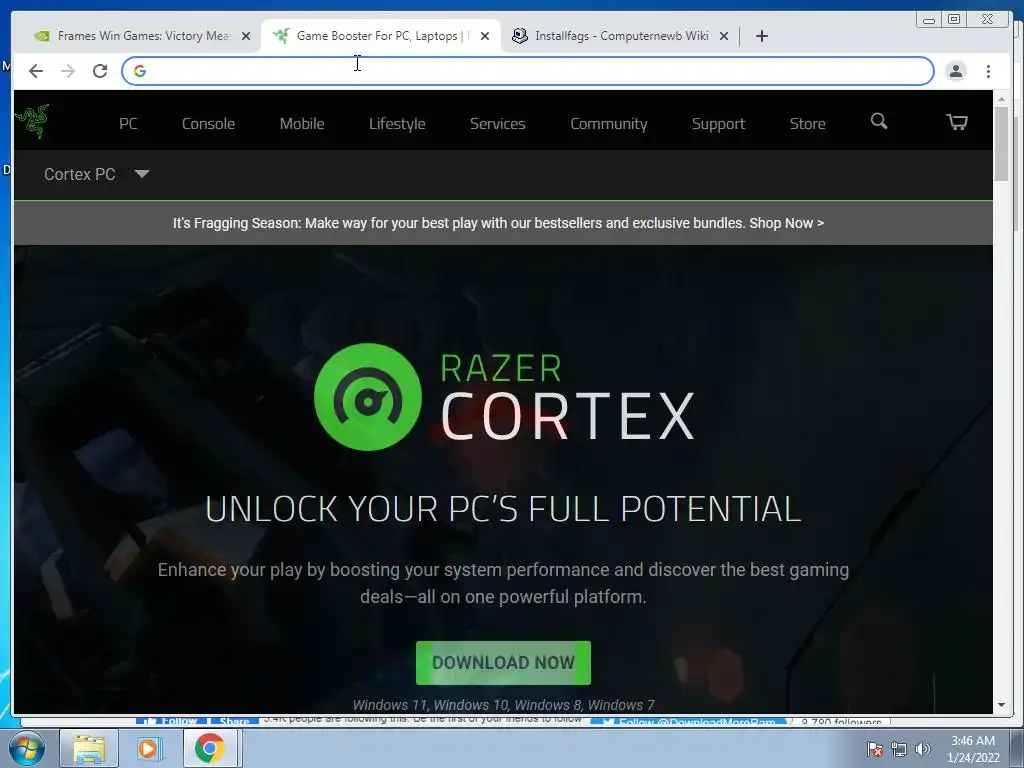Click the Razer Cortex speedometer logo
The width and height of the screenshot is (1024, 768).
point(368,397)
